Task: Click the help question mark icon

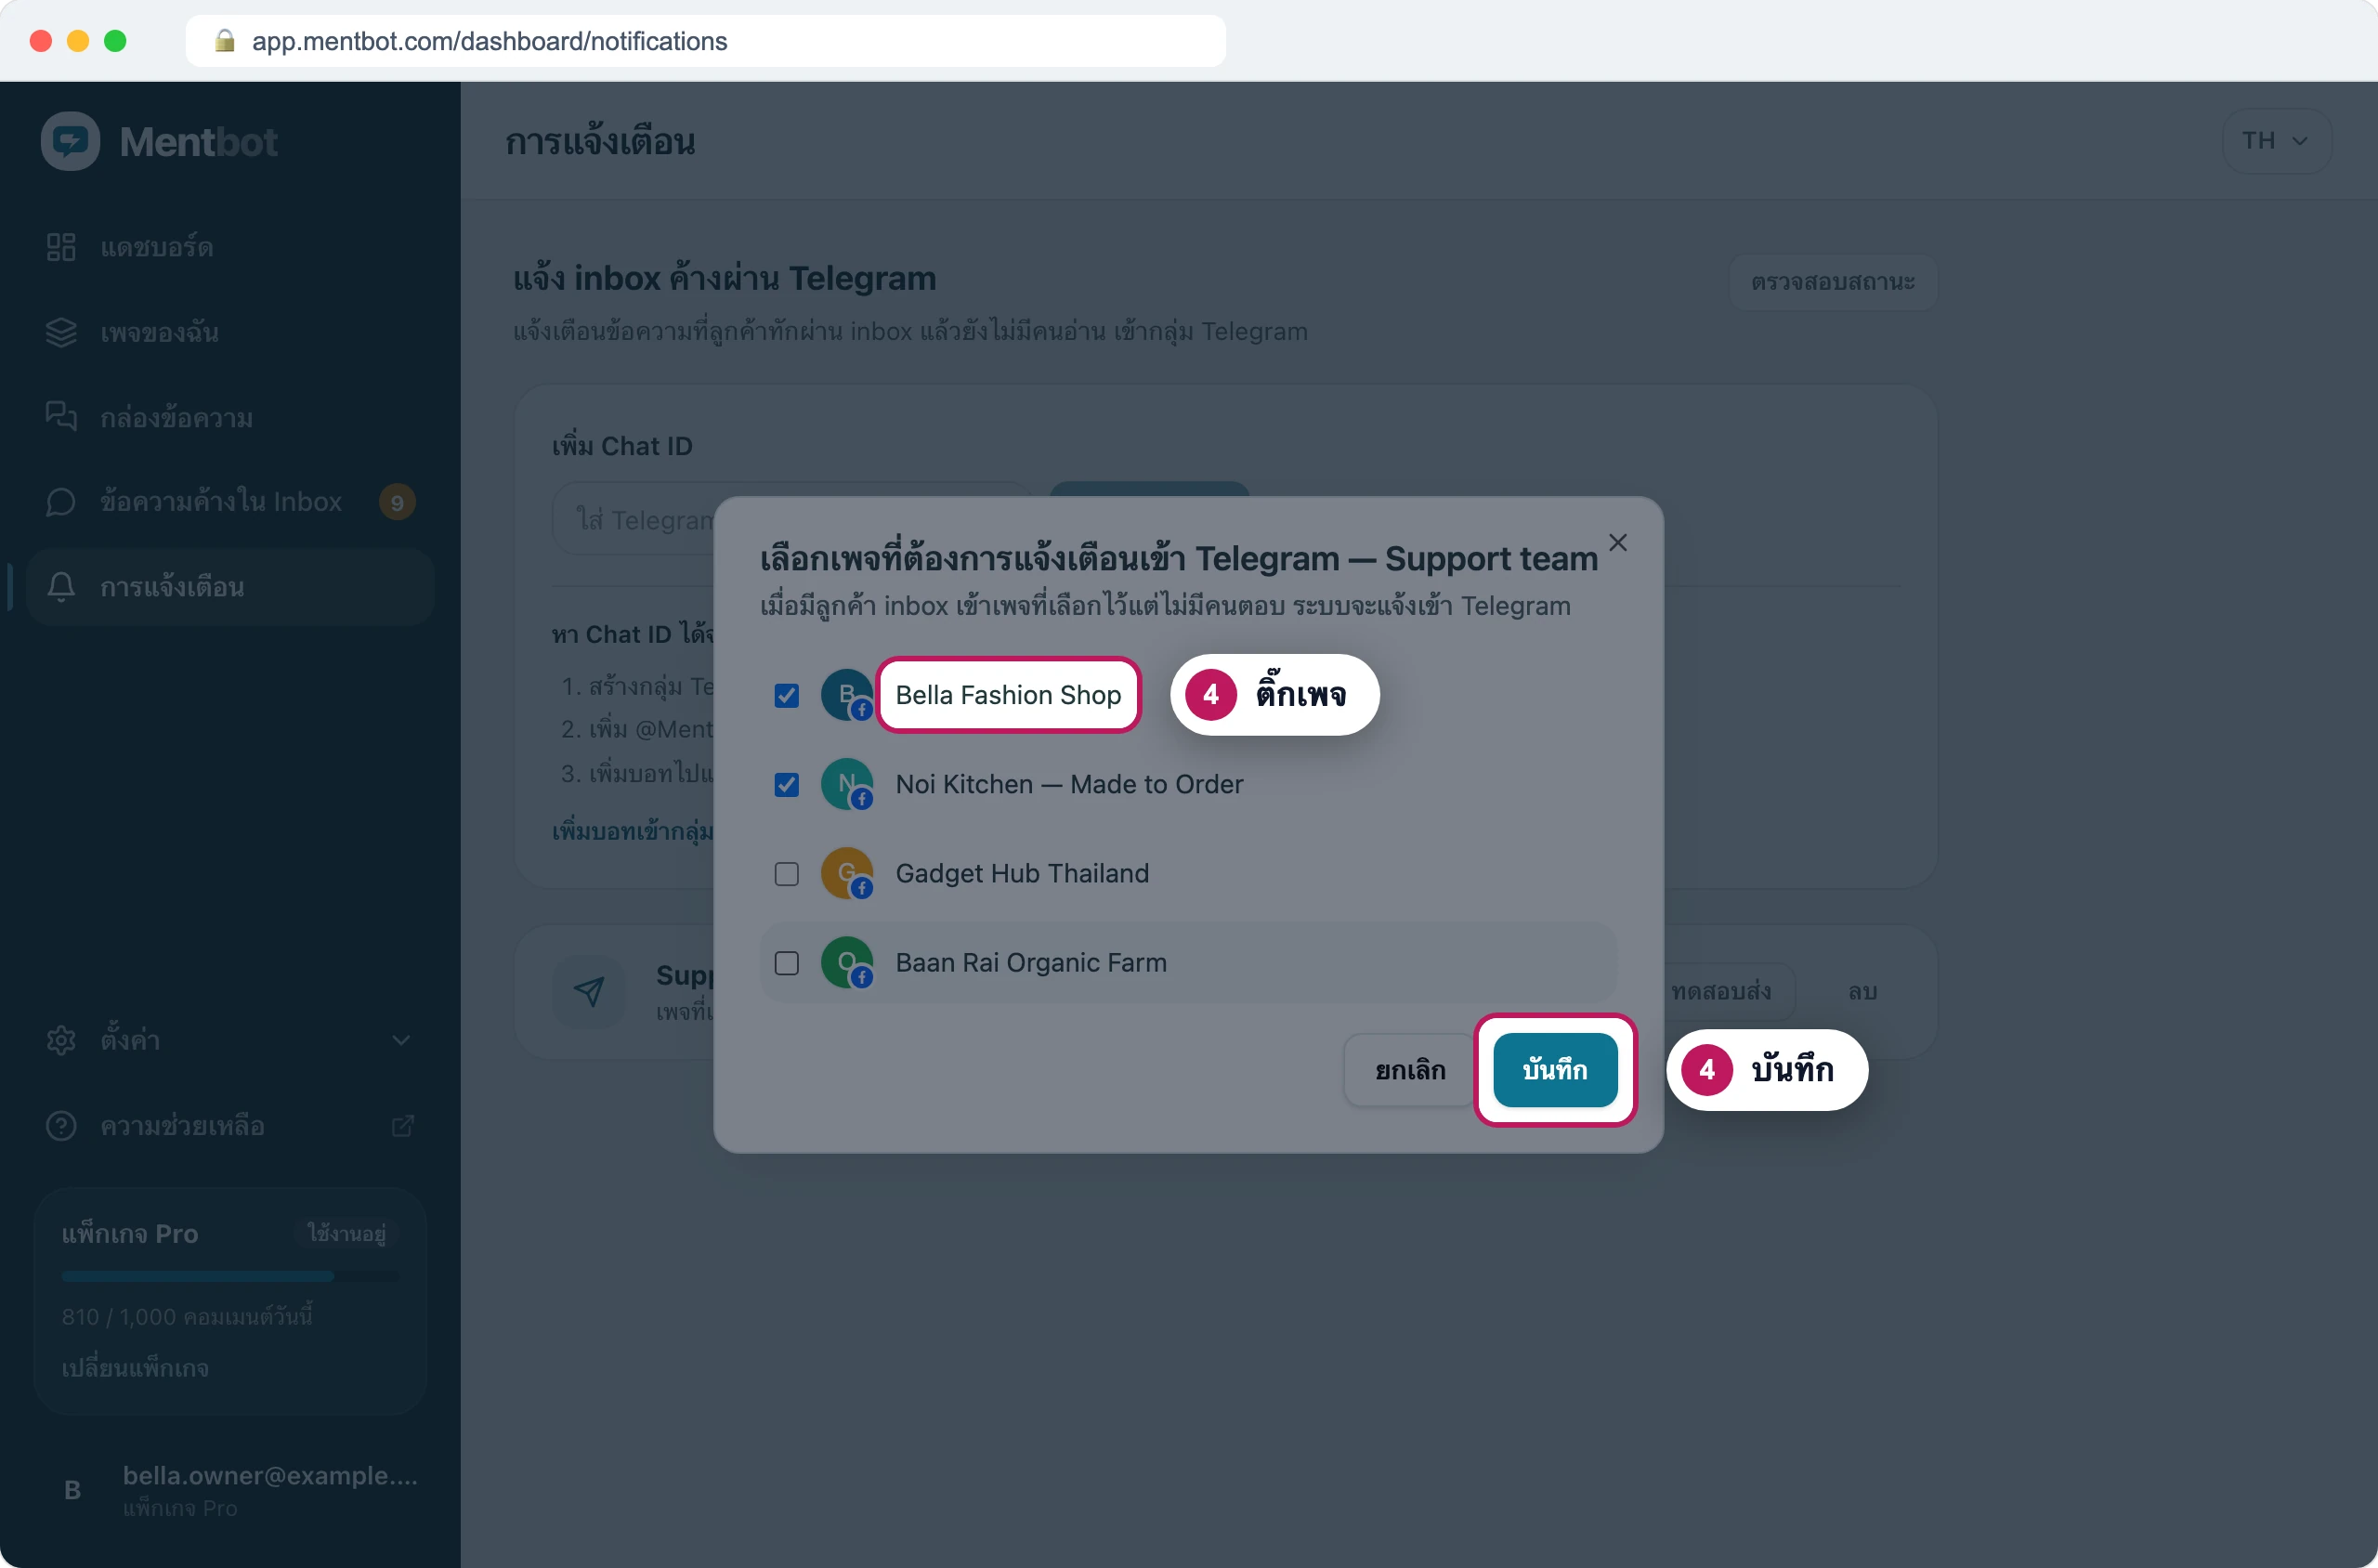Action: 61,1126
